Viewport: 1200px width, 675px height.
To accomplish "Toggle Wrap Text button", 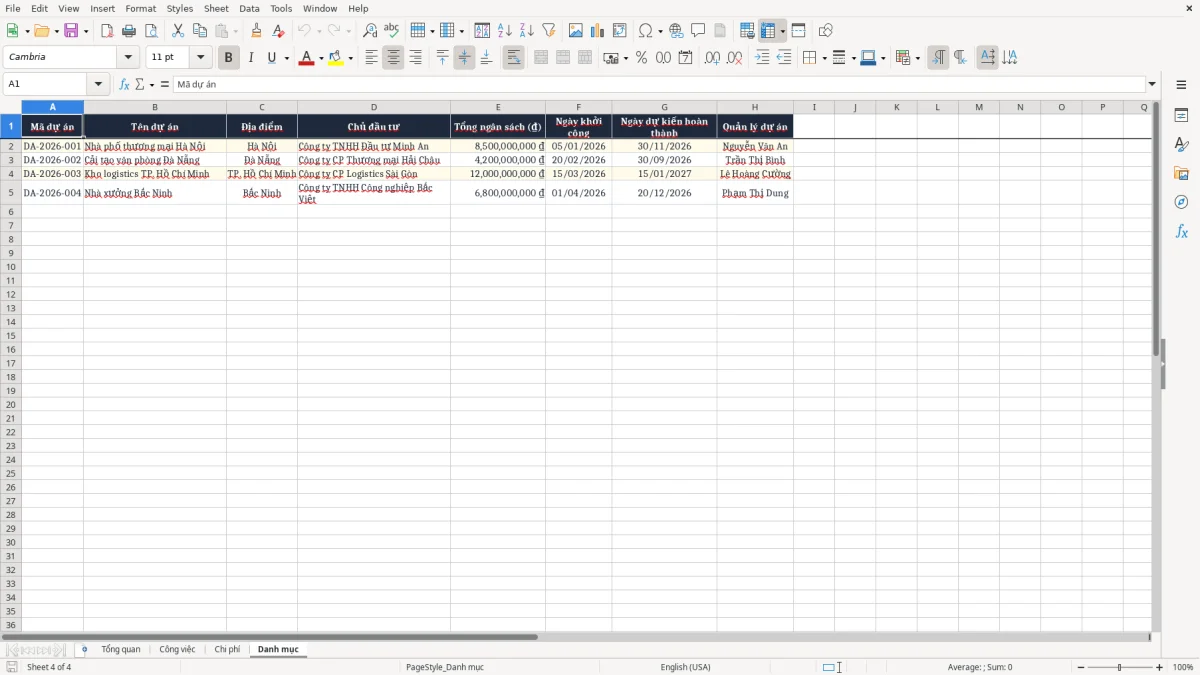I will click(514, 58).
